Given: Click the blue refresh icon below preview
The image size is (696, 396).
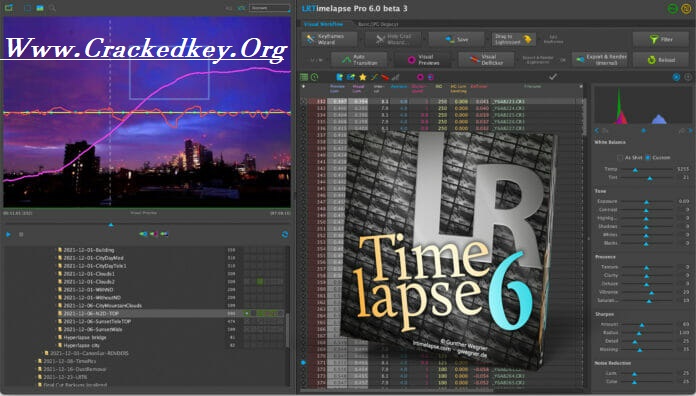Looking at the screenshot, I should (285, 234).
